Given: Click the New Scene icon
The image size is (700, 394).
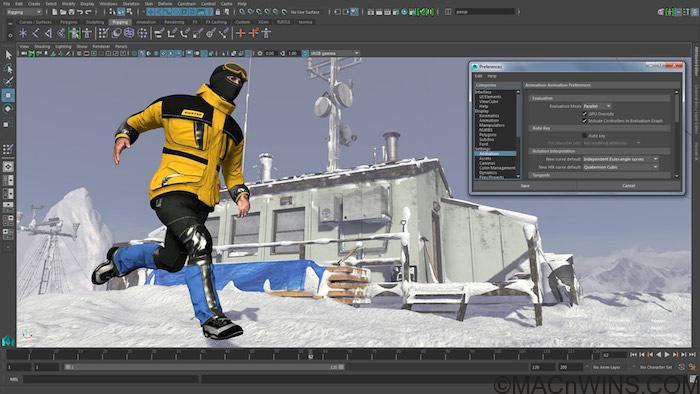Looking at the screenshot, I should pyautogui.click(x=54, y=12).
